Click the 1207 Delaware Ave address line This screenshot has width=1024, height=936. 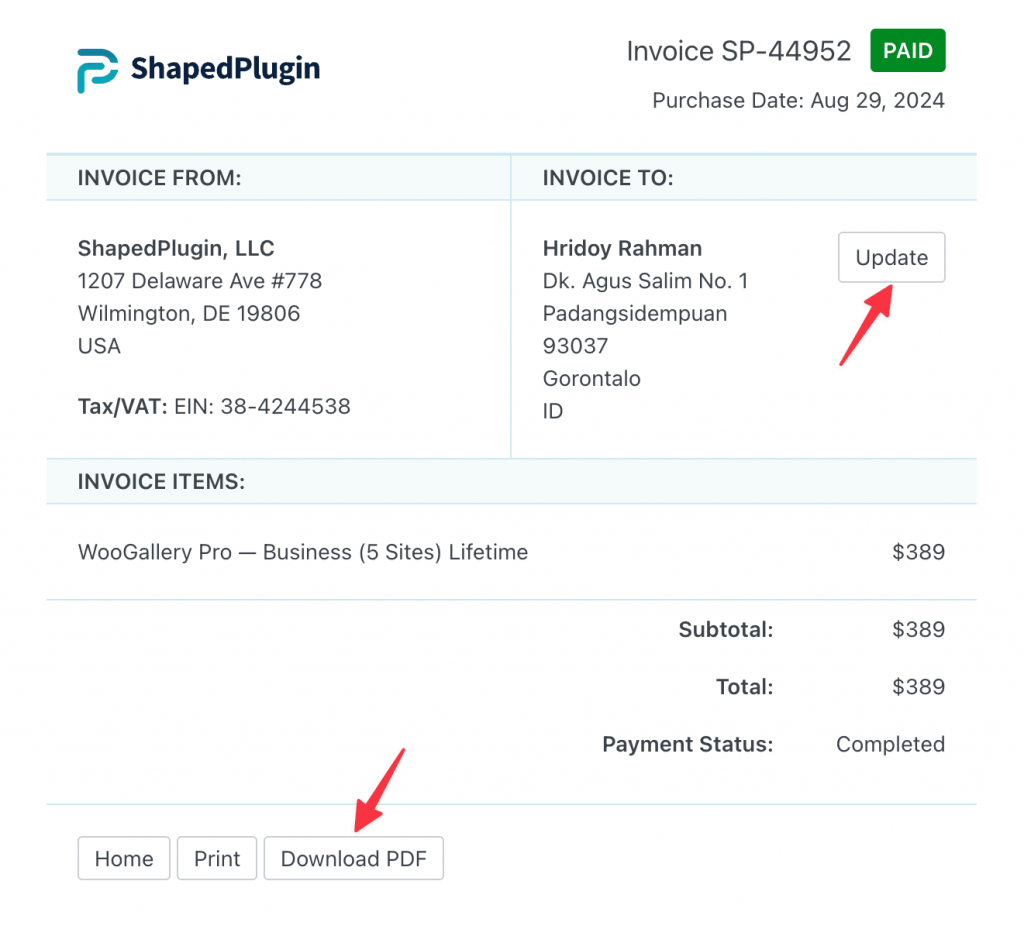coord(200,281)
